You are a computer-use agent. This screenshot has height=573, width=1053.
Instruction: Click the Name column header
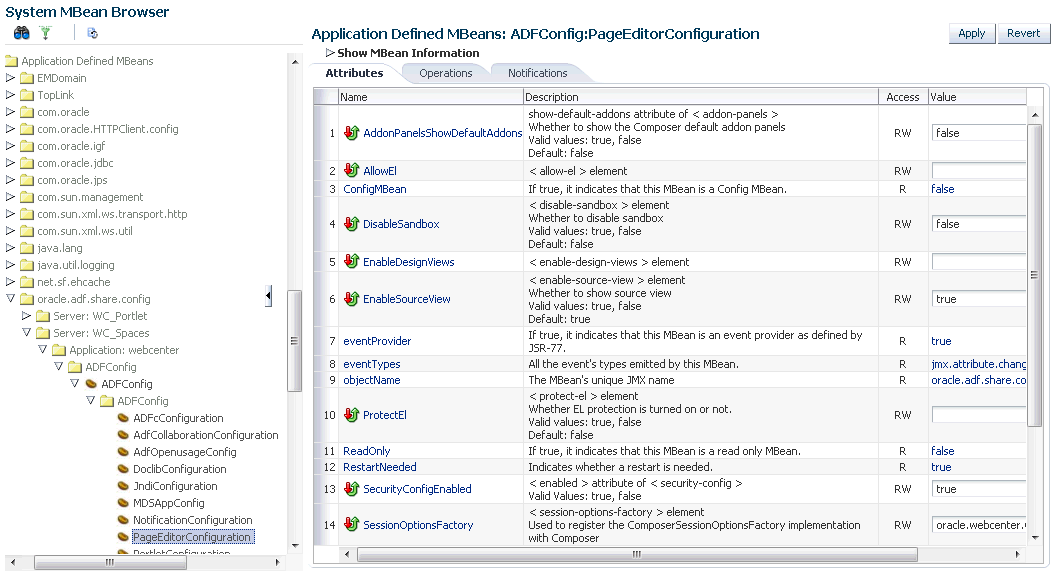coord(430,97)
